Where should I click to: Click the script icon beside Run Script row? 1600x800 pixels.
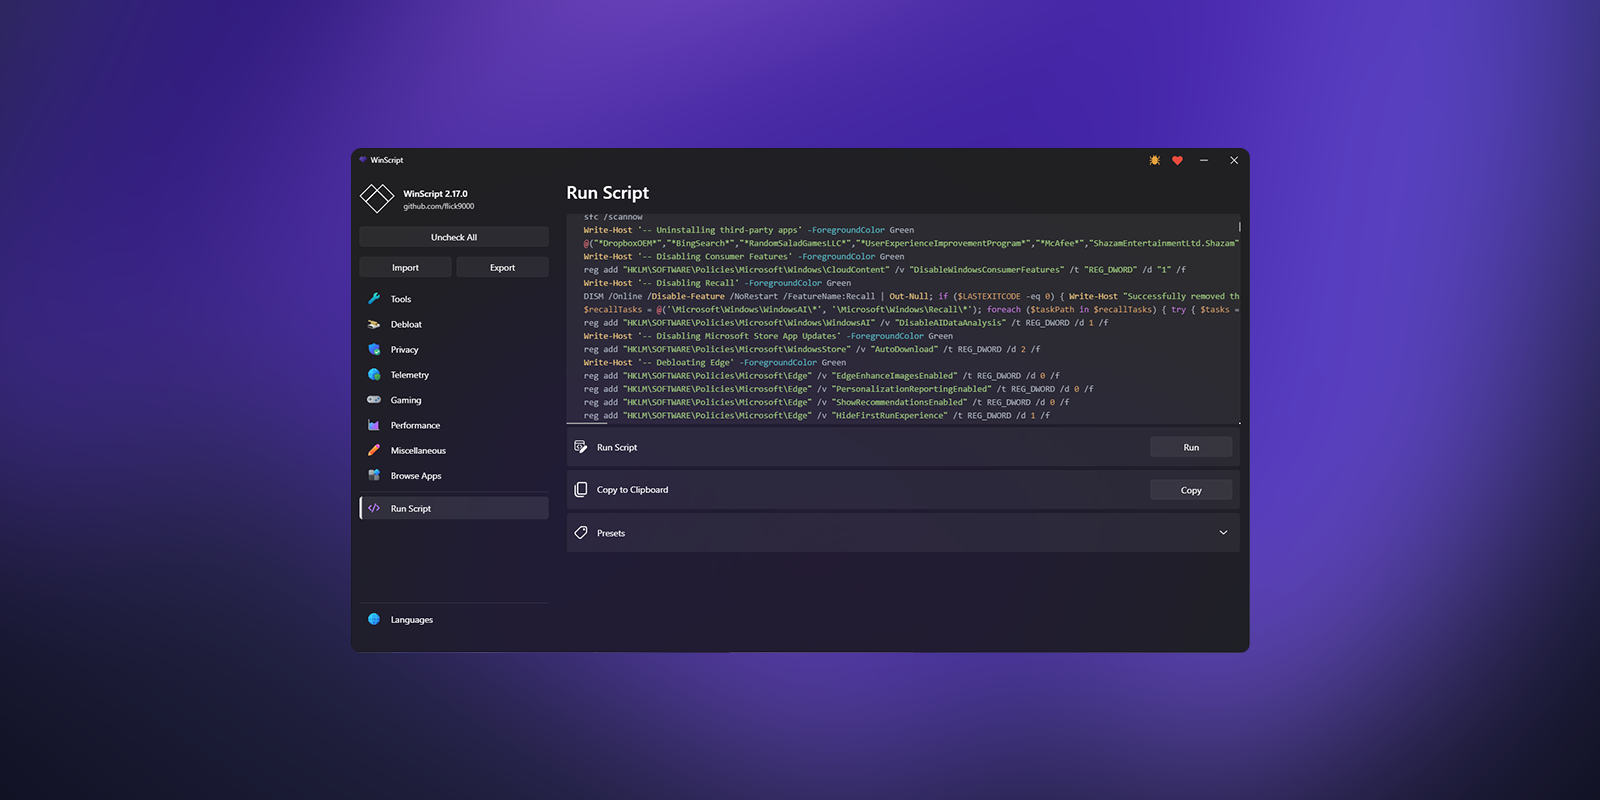[581, 447]
